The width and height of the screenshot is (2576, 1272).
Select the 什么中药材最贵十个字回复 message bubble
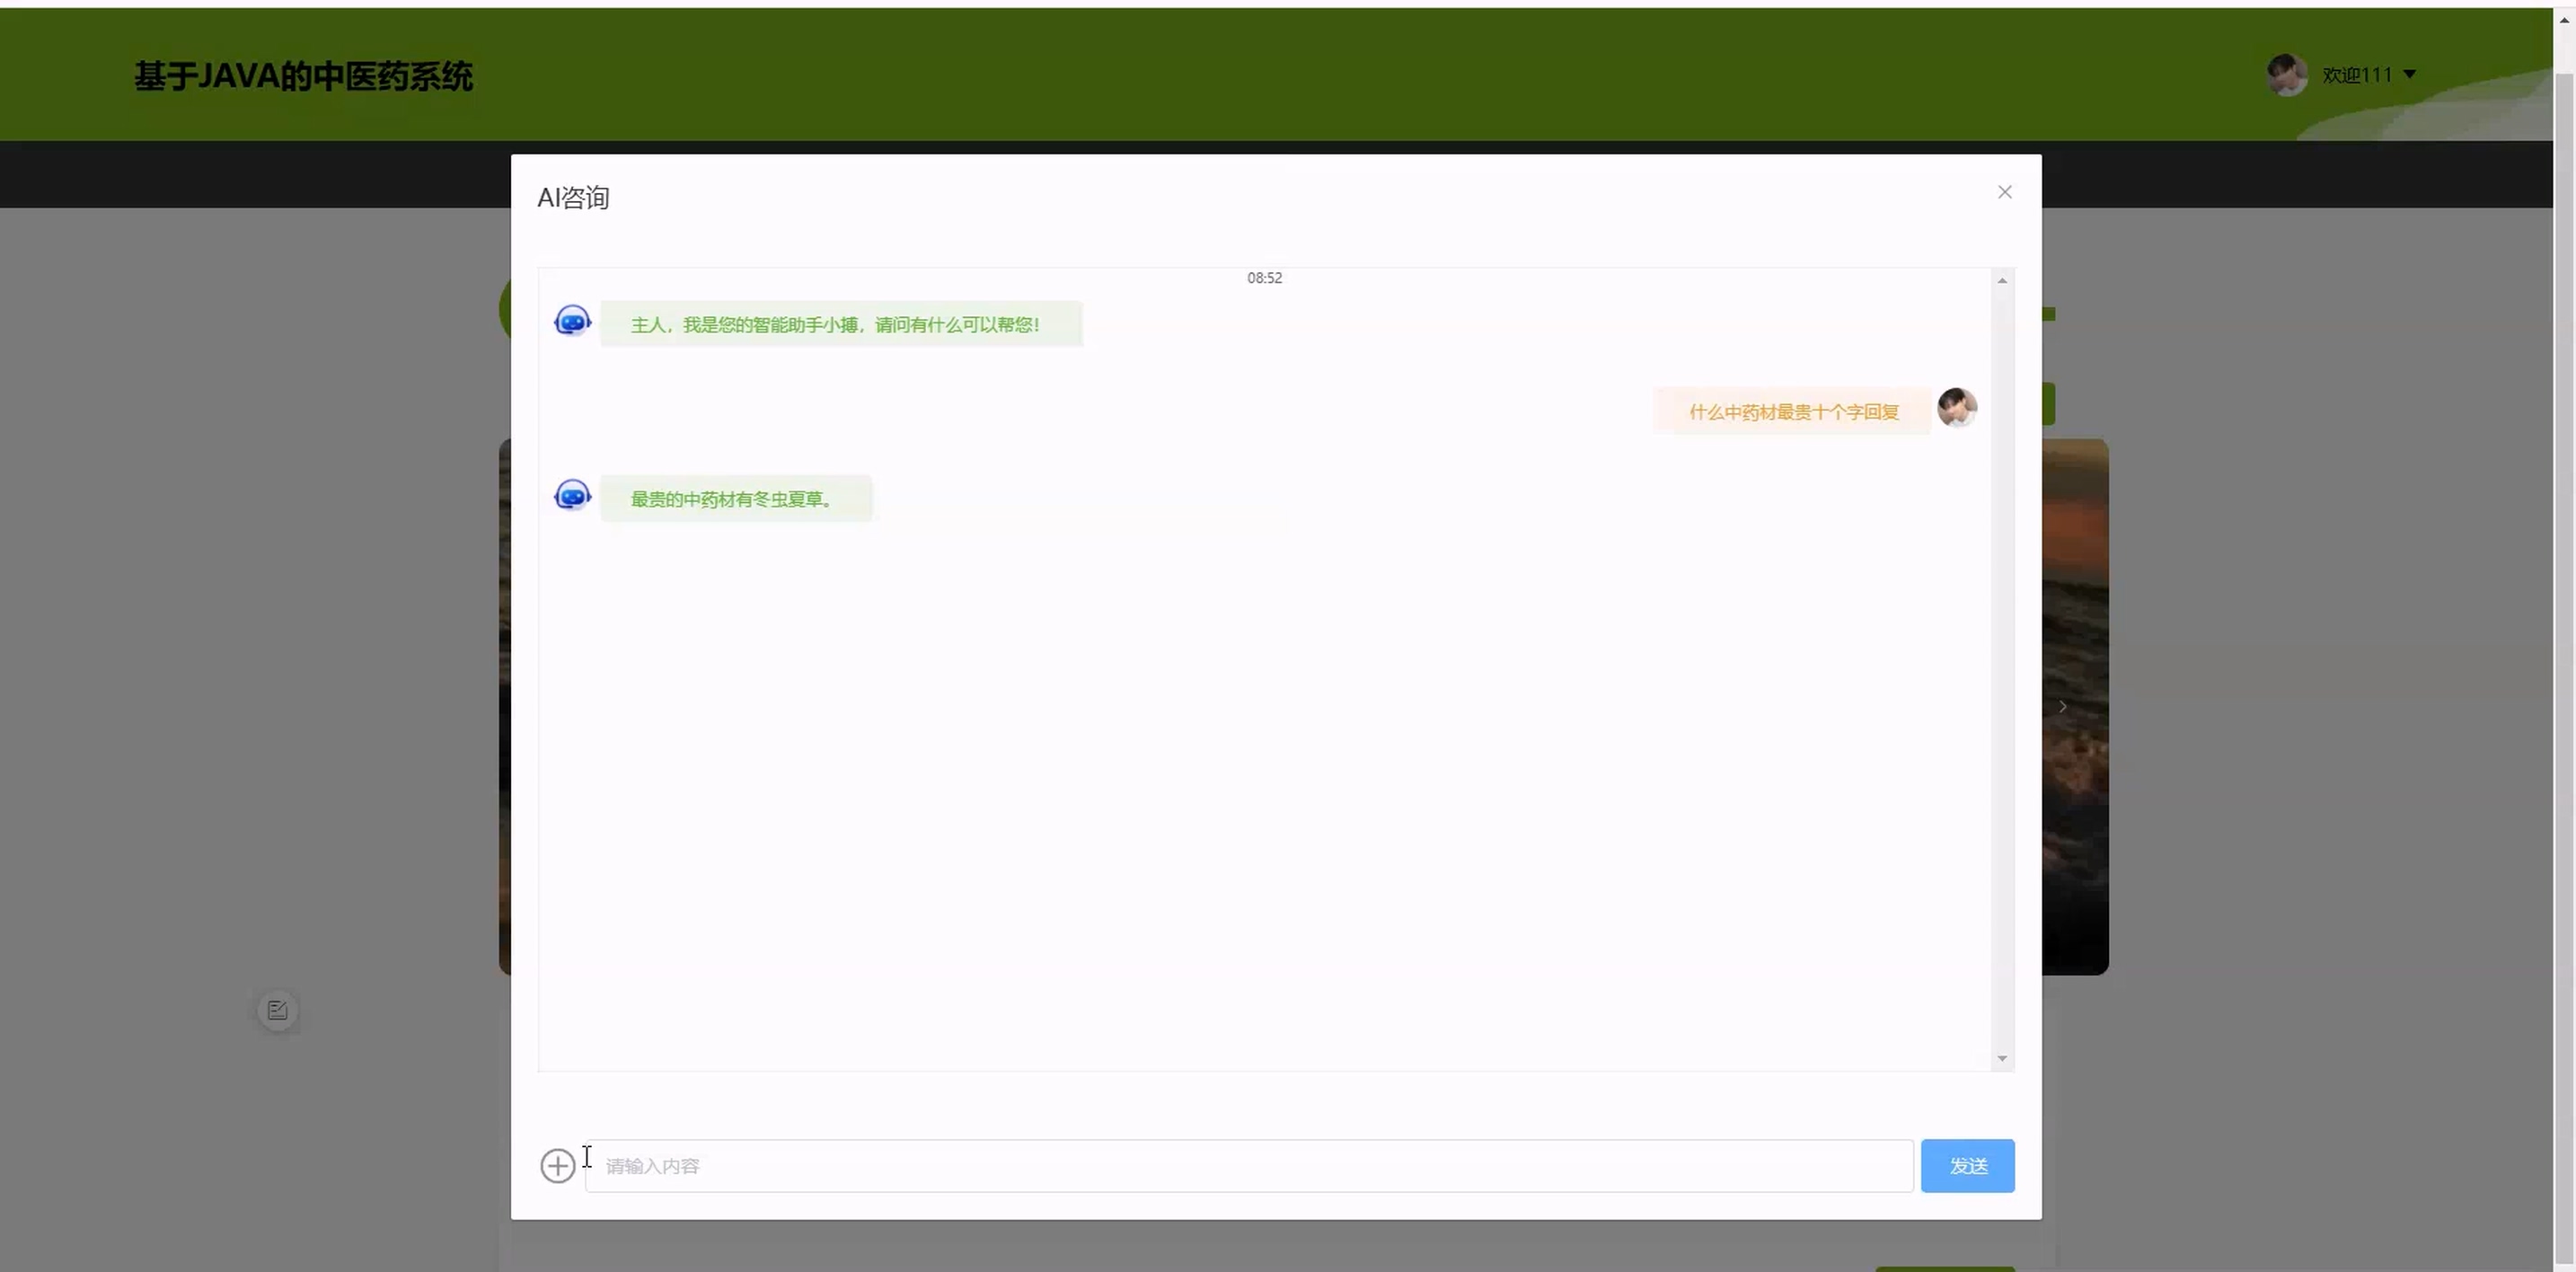[1792, 412]
